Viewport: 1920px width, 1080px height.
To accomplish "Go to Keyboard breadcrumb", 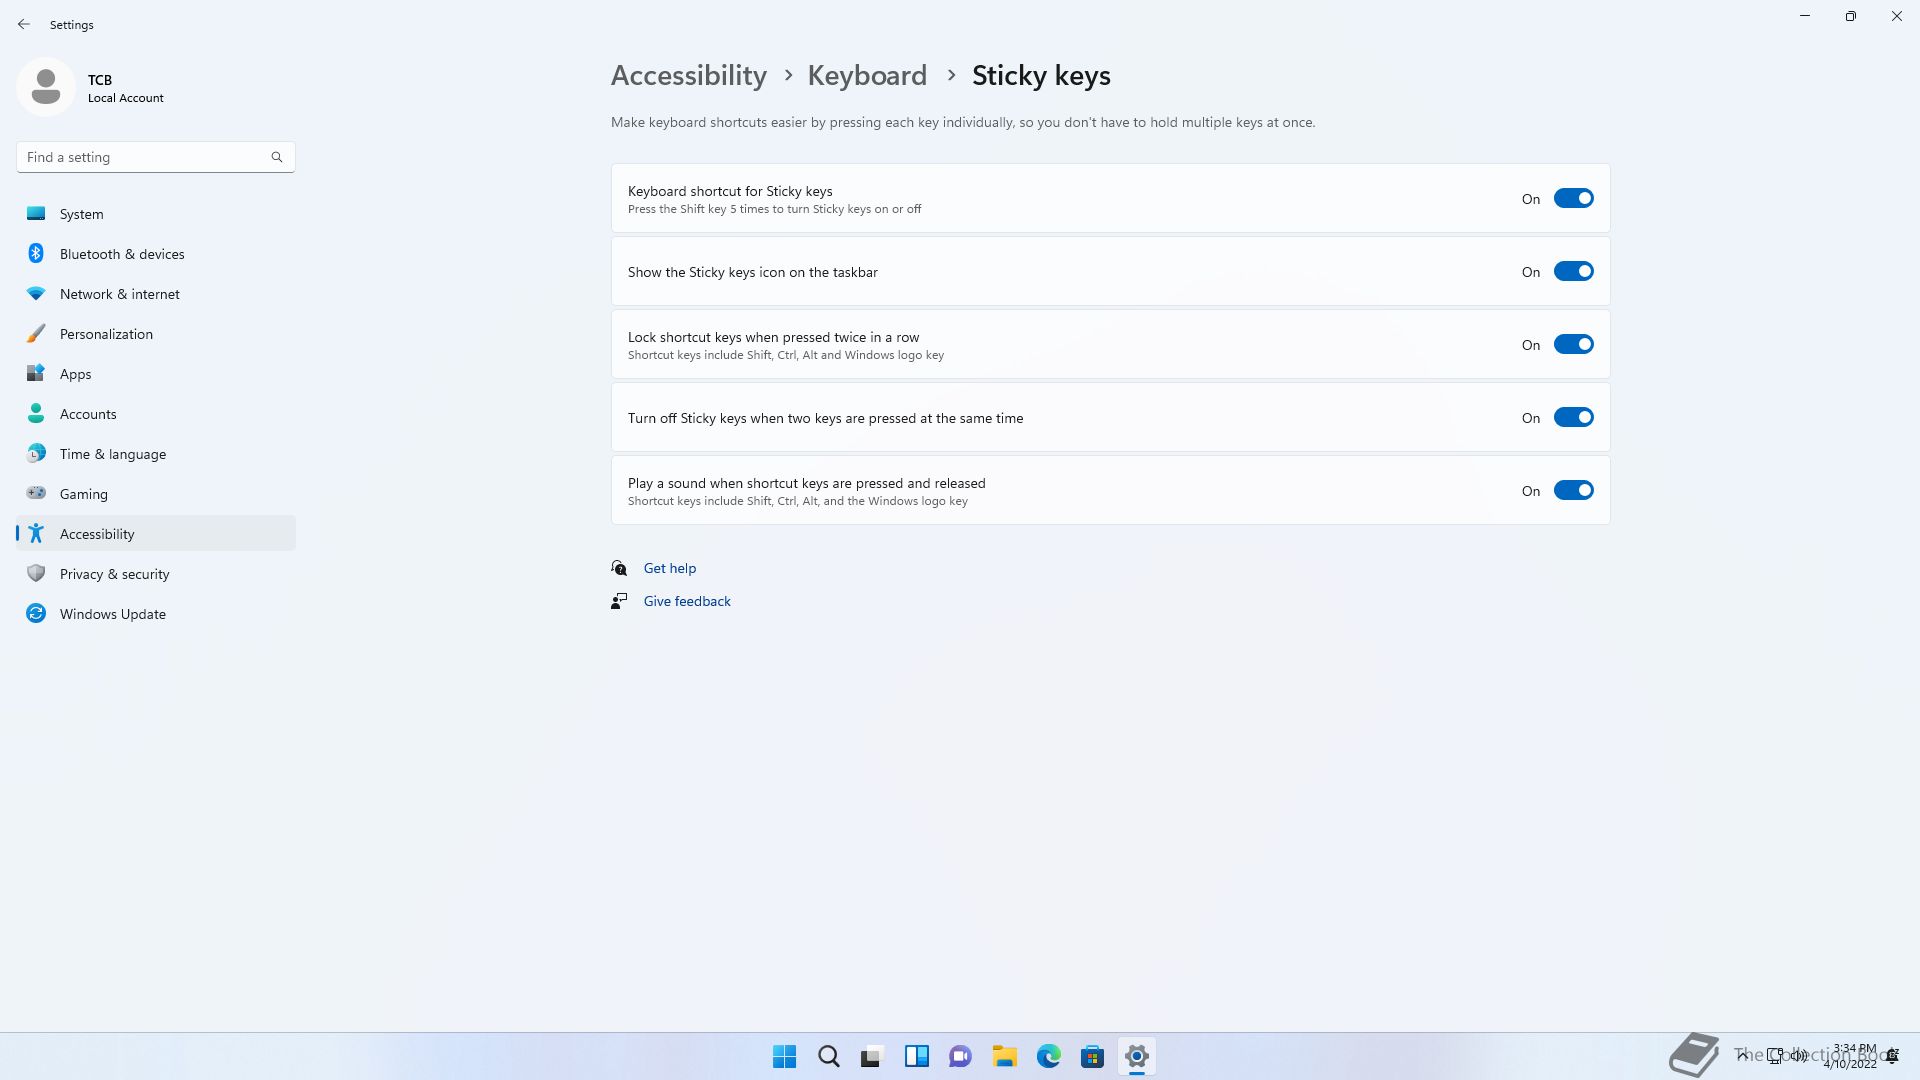I will (x=867, y=75).
